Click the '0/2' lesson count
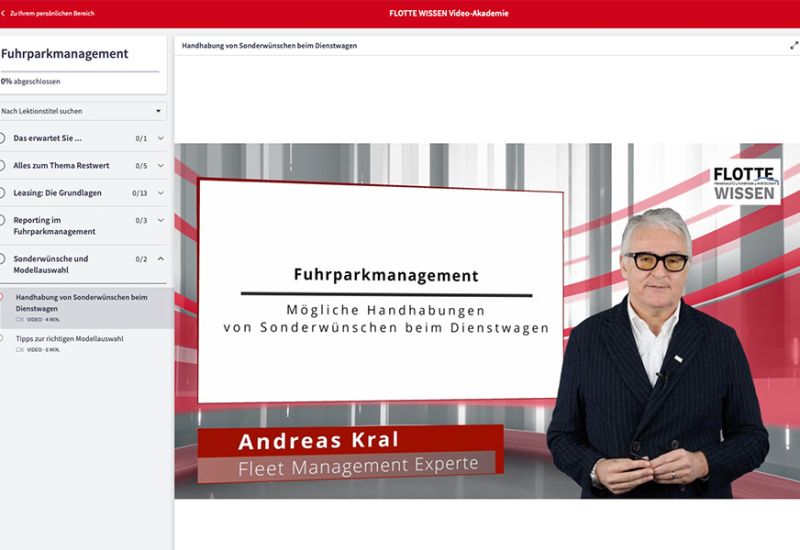800x550 pixels. click(x=141, y=259)
